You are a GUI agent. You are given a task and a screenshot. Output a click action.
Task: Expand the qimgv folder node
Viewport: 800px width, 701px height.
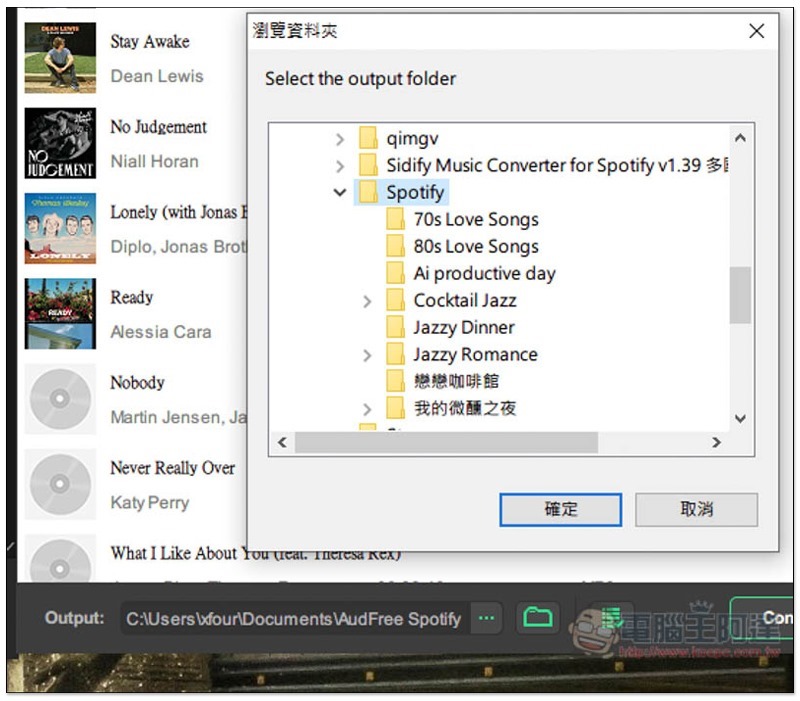pos(340,139)
